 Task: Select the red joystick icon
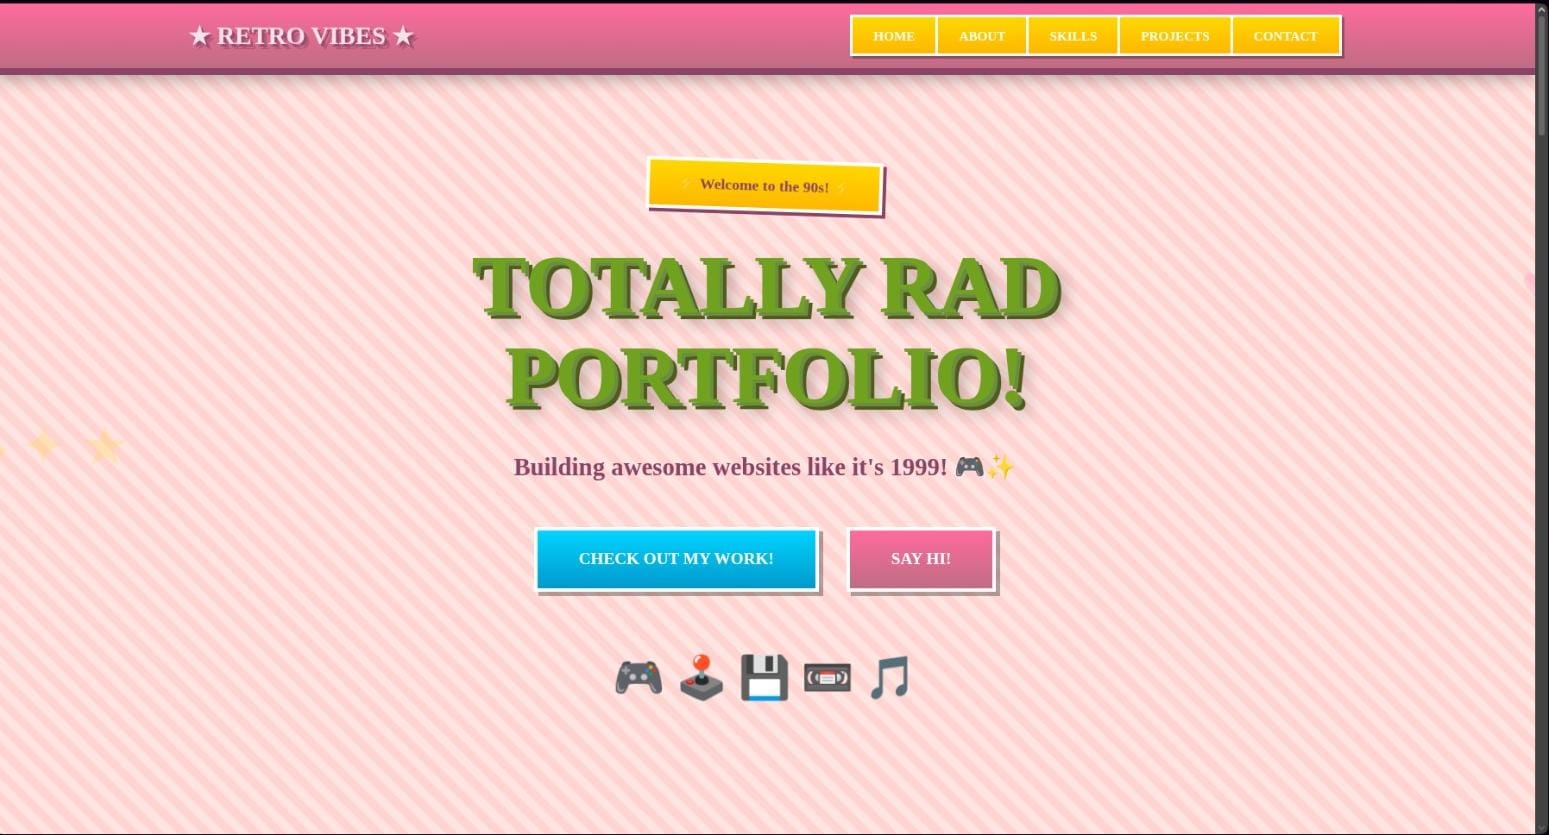pyautogui.click(x=701, y=677)
